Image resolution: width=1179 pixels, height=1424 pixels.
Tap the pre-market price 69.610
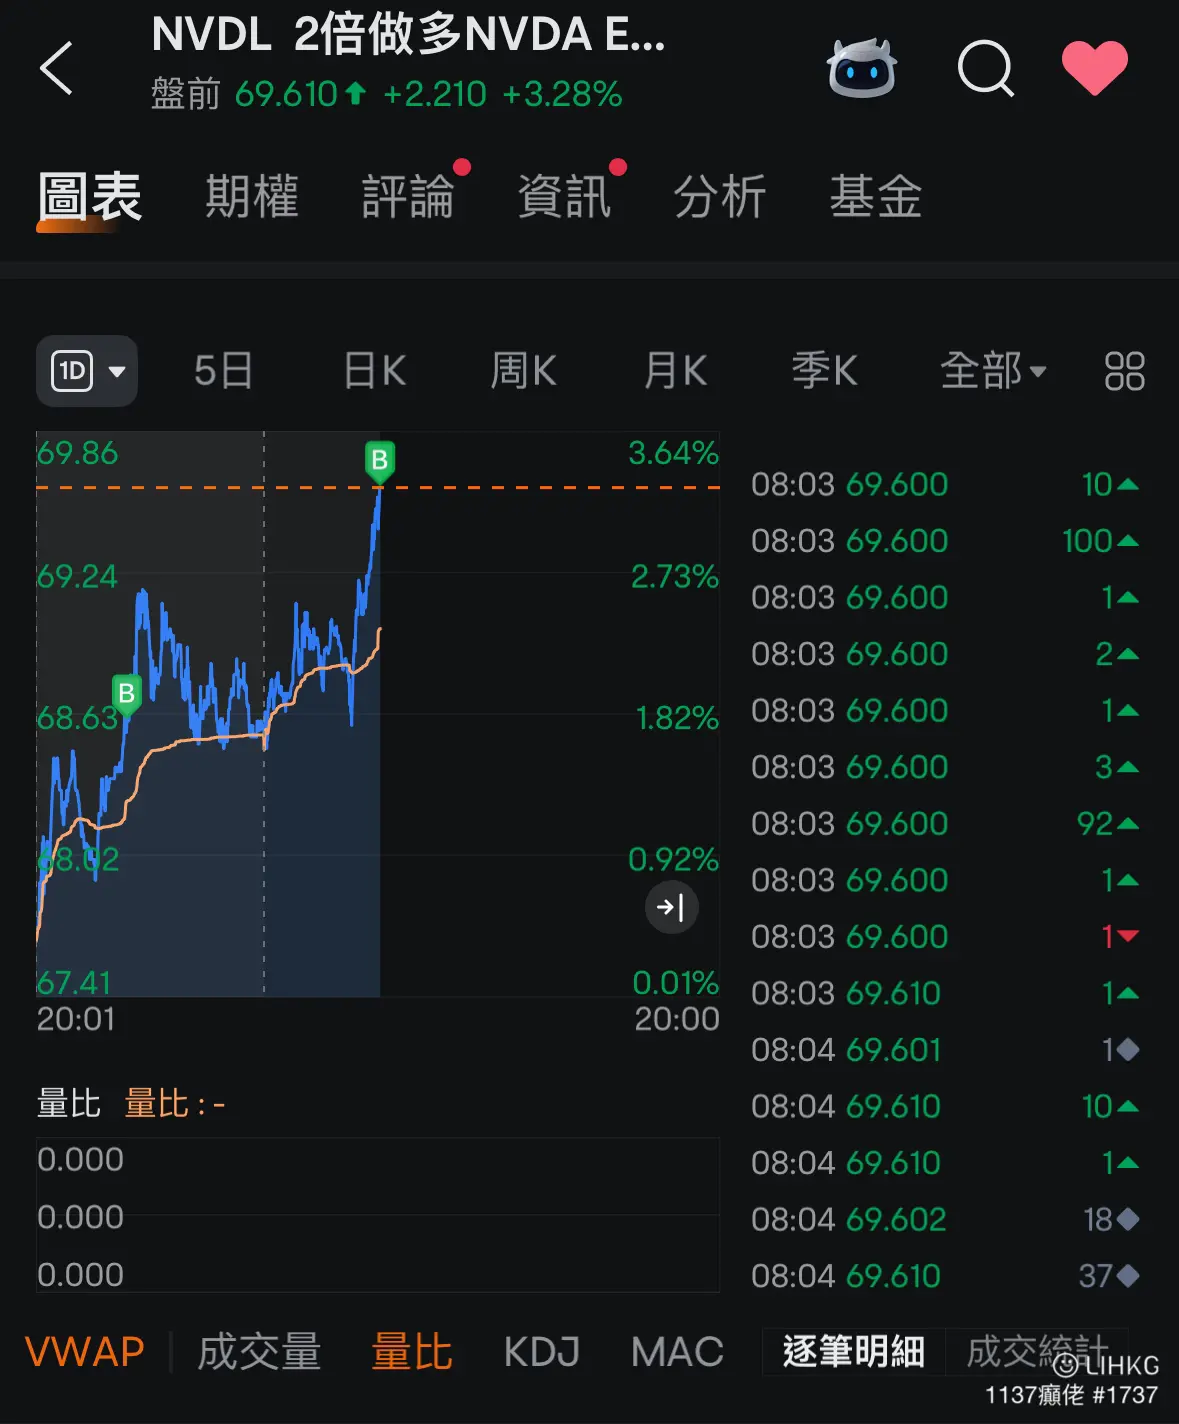286,94
